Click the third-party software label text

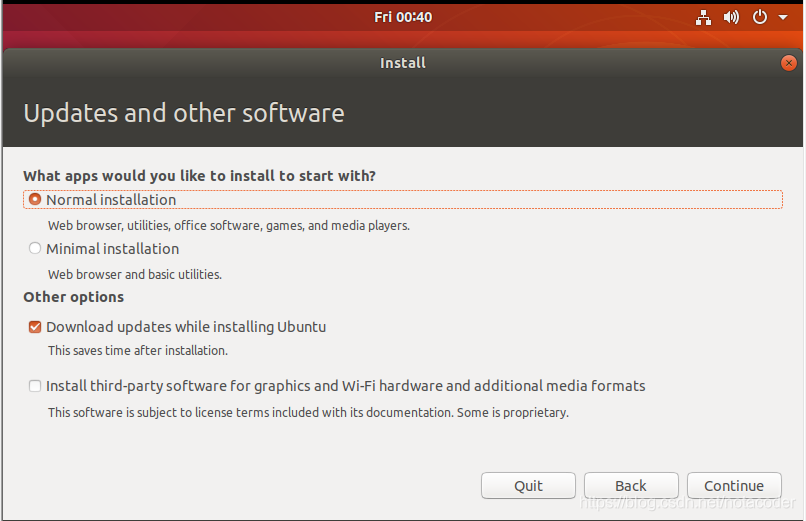click(x=345, y=386)
